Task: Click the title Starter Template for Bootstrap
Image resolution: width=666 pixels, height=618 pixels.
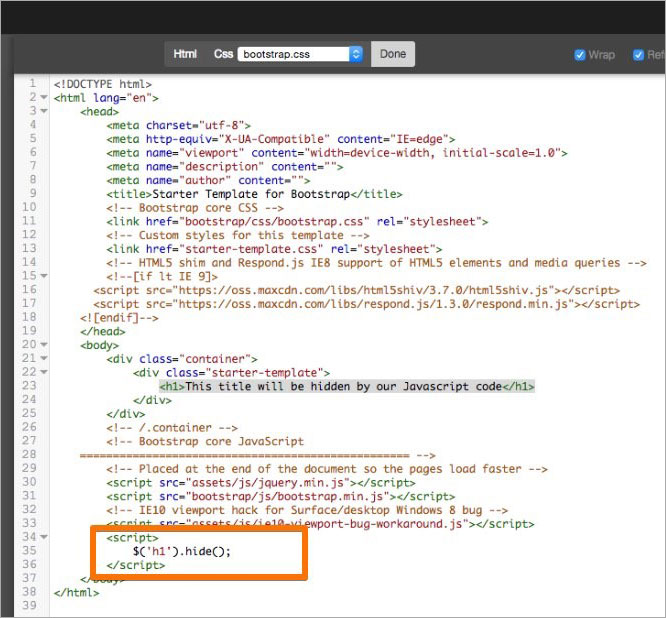Action: [x=254, y=194]
